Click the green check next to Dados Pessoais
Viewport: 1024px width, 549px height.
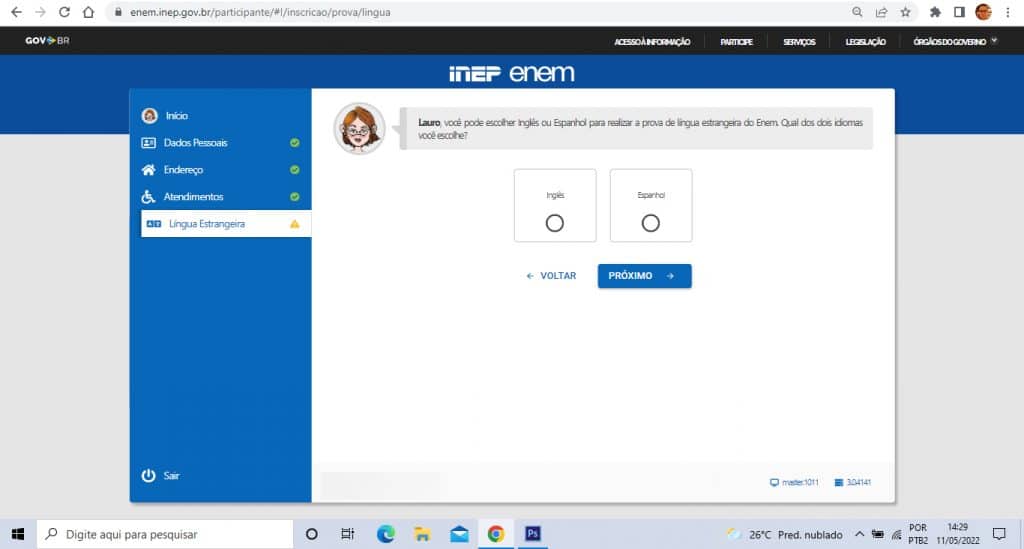click(x=295, y=143)
